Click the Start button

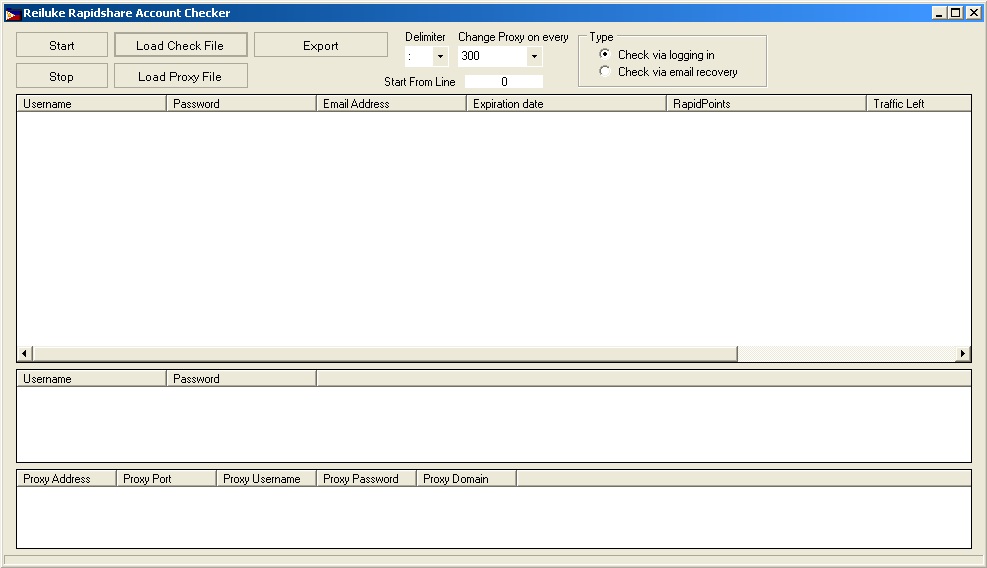[62, 45]
